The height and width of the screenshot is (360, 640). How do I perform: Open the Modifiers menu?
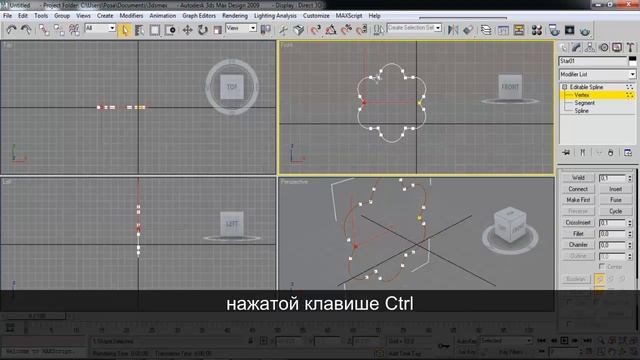click(x=131, y=16)
